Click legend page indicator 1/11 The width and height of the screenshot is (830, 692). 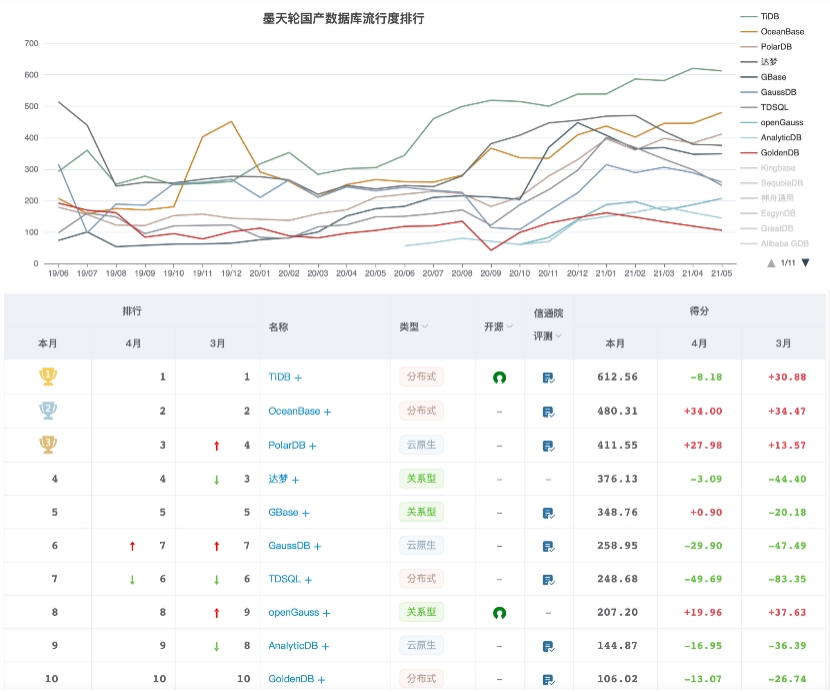(x=788, y=263)
